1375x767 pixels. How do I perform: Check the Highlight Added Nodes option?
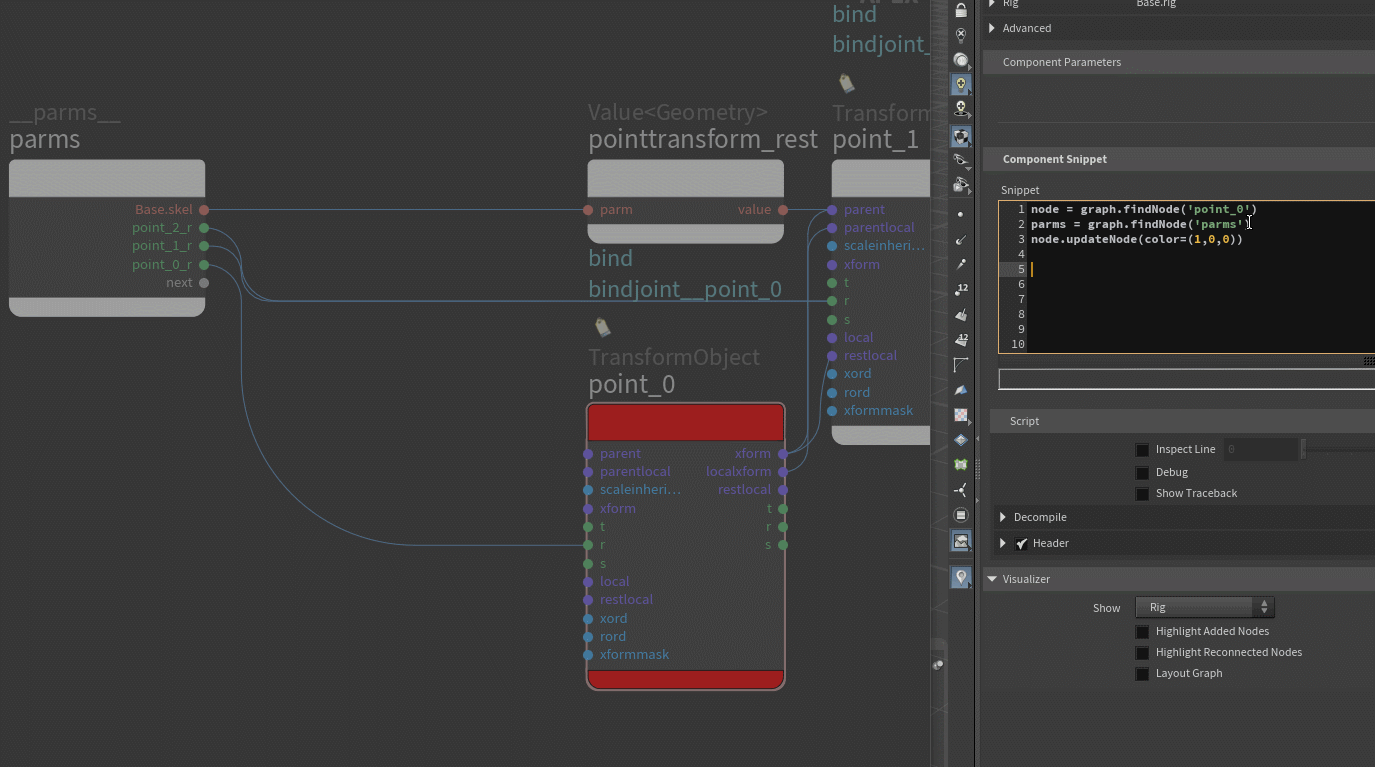coord(1142,632)
